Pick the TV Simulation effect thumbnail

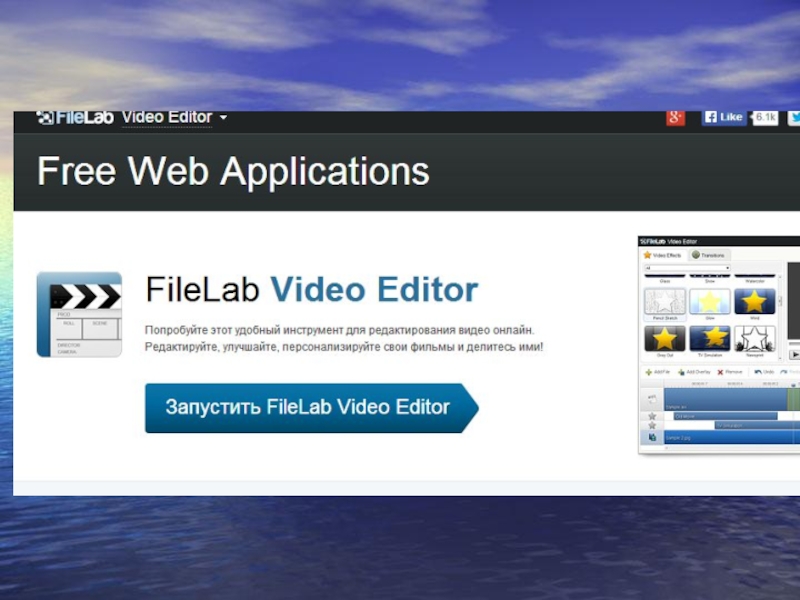[710, 339]
